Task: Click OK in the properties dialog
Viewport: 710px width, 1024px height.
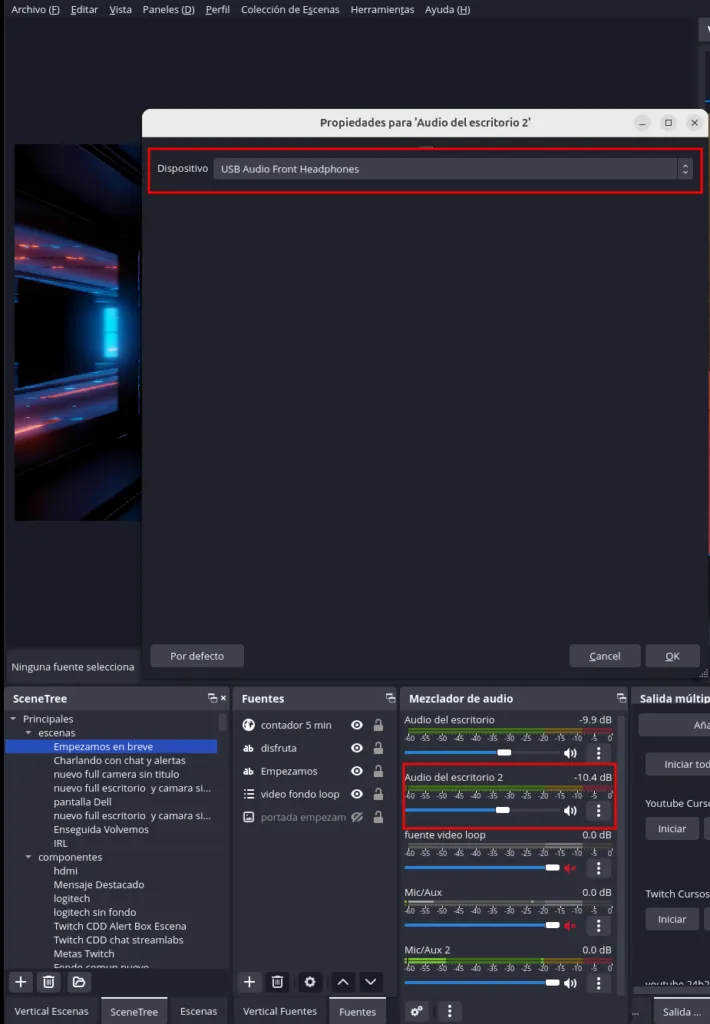Action: coord(672,656)
